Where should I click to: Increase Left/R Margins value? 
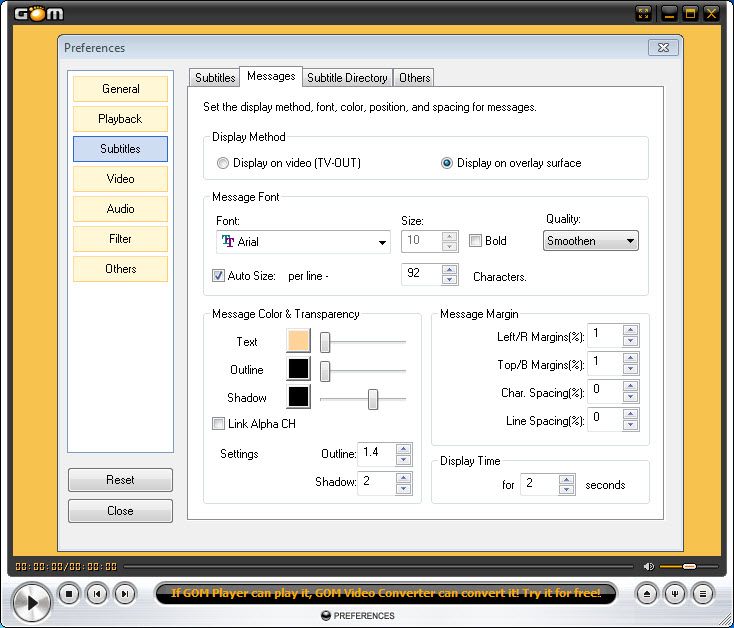tap(630, 330)
